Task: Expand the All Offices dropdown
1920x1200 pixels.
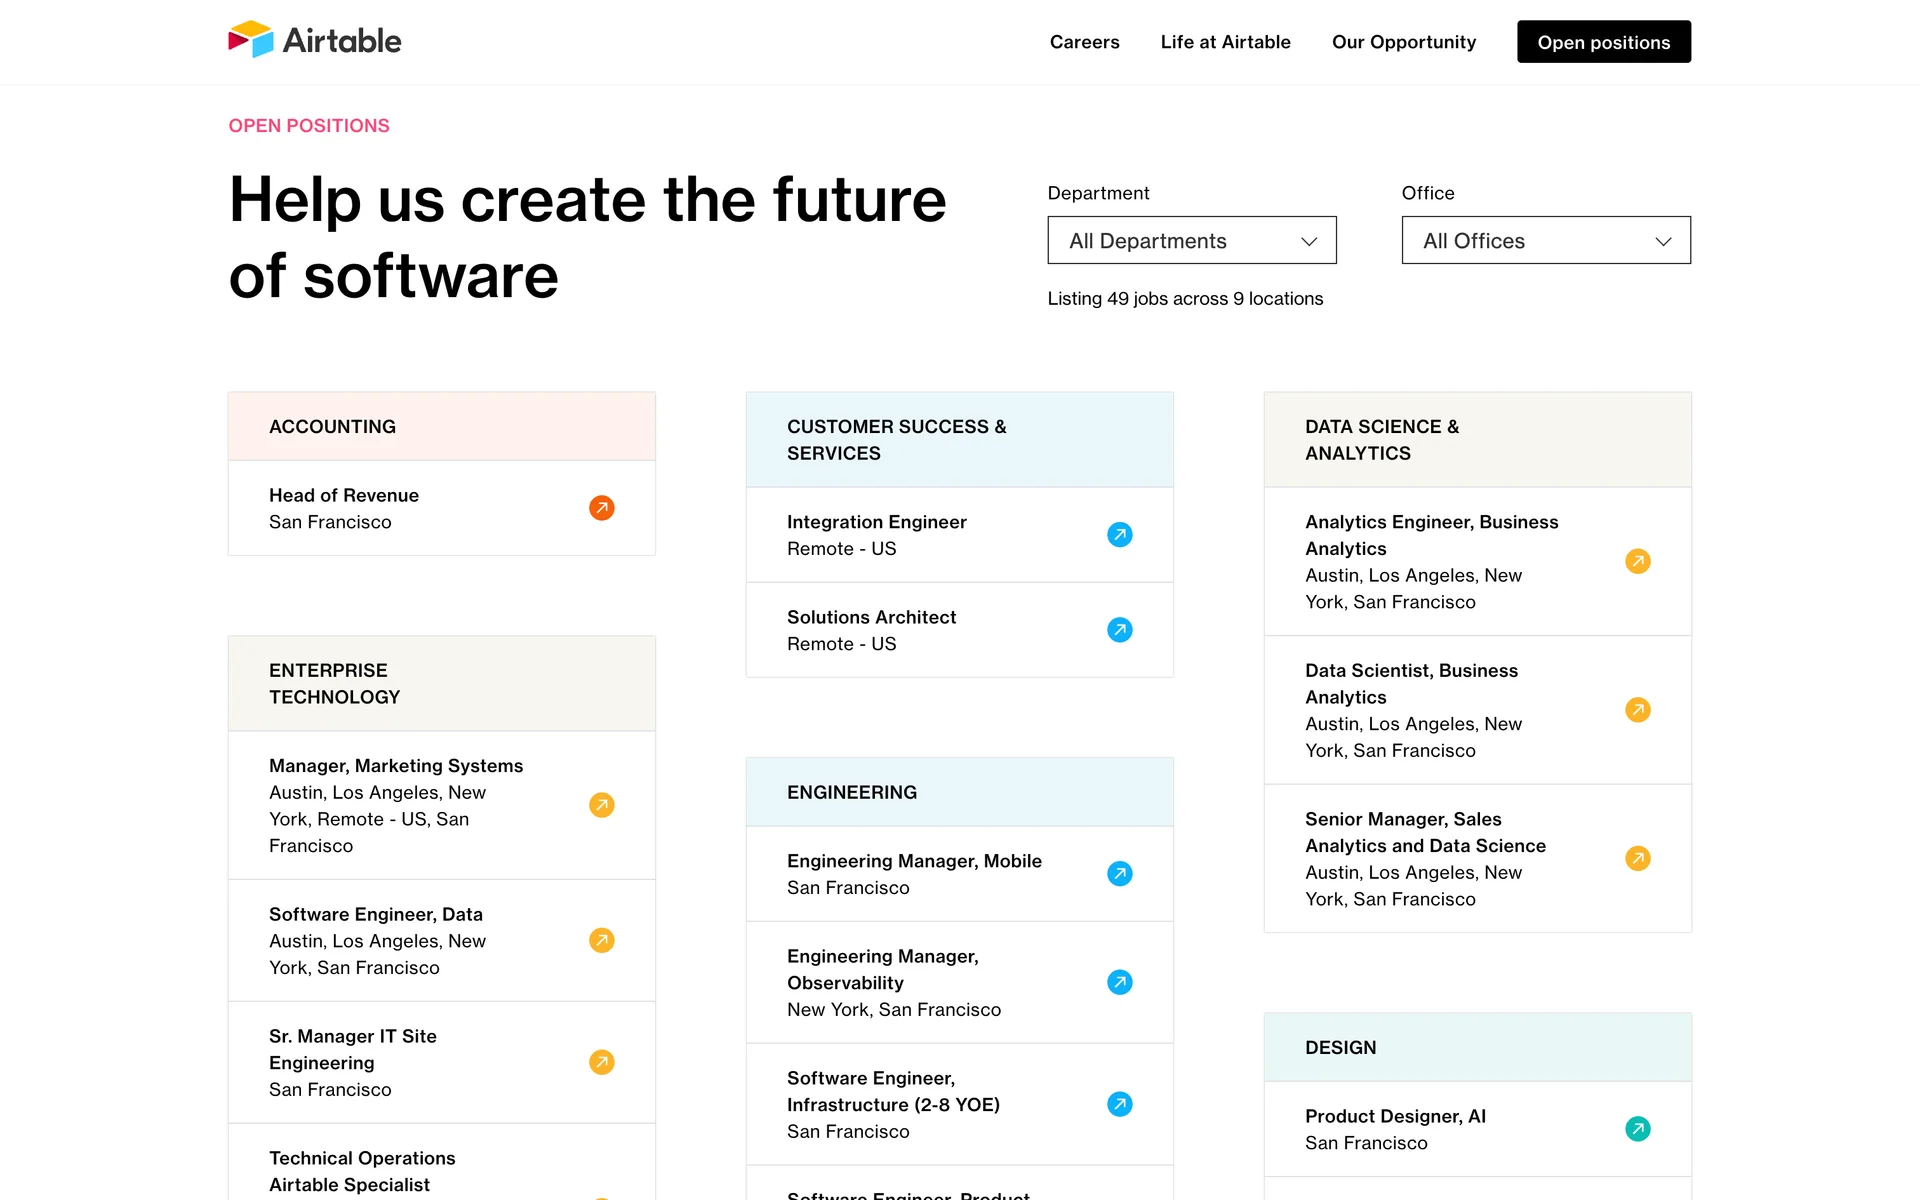Action: pyautogui.click(x=1545, y=241)
